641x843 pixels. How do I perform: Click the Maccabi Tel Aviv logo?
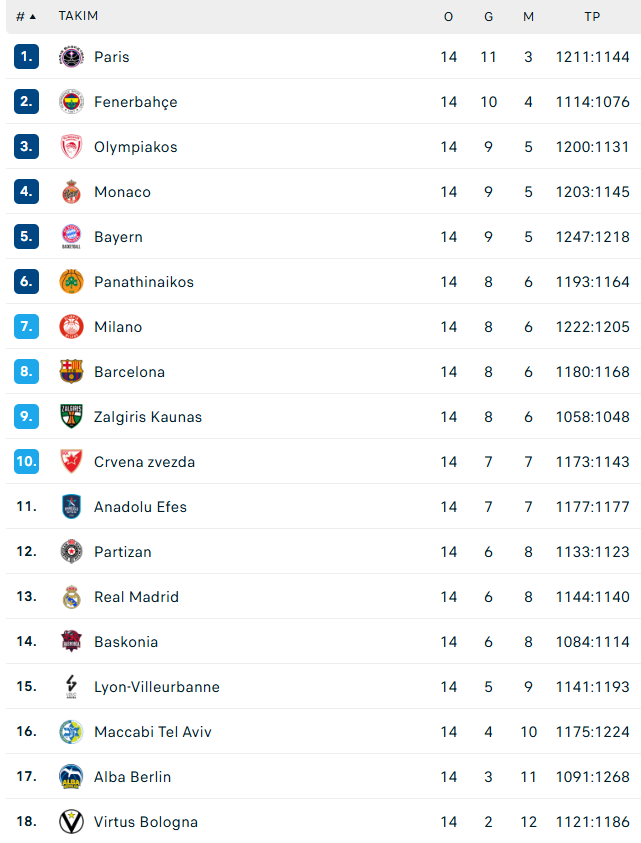(x=71, y=732)
